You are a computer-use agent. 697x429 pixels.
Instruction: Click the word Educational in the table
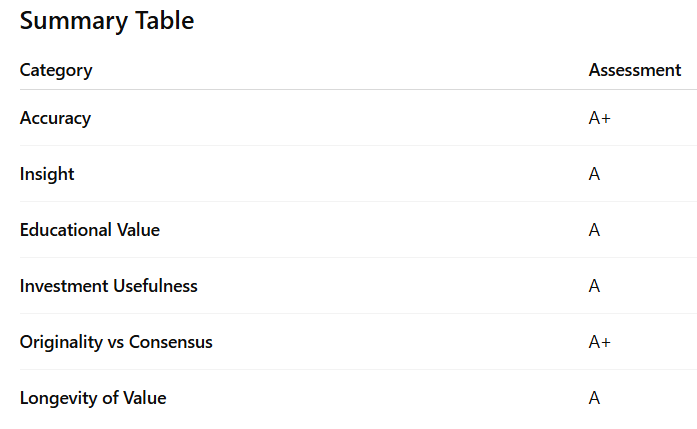pos(65,230)
